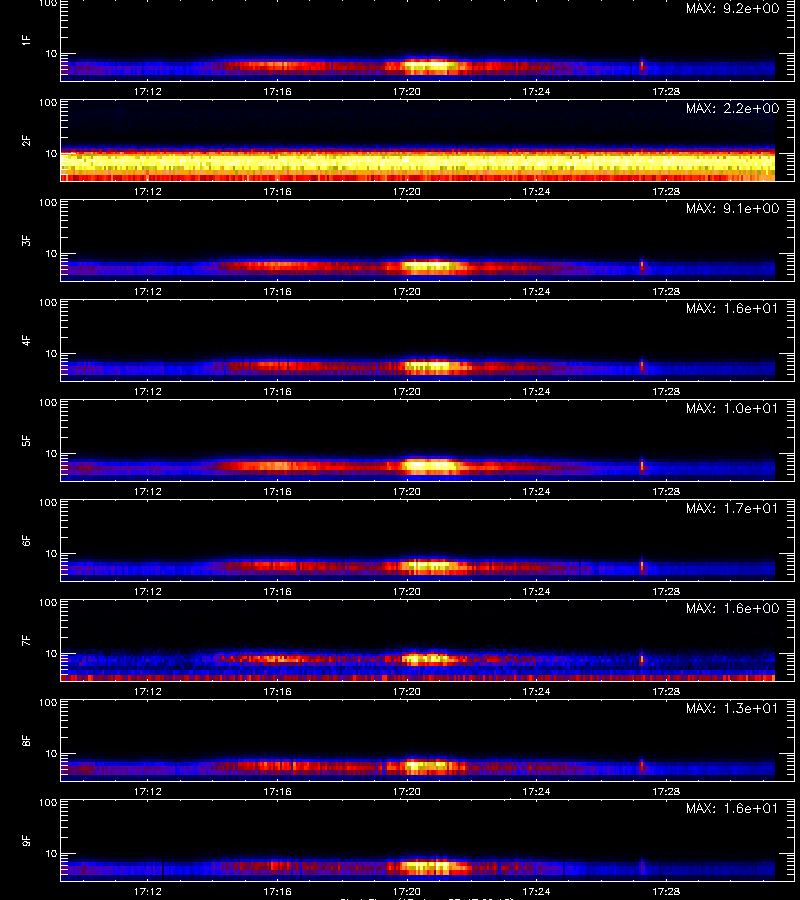Click the bright yellow burst after 17:20 in panel 9F

[430, 866]
